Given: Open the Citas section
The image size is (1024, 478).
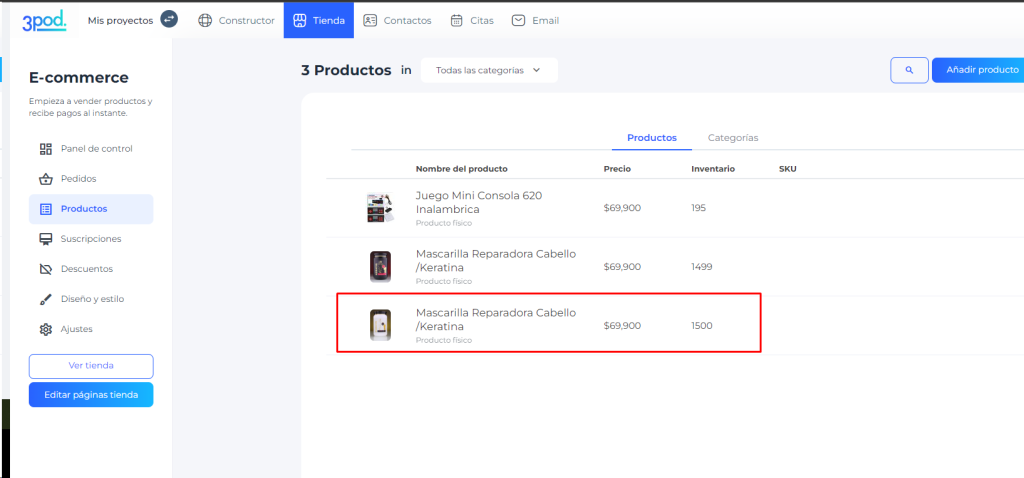Looking at the screenshot, I should [x=472, y=20].
